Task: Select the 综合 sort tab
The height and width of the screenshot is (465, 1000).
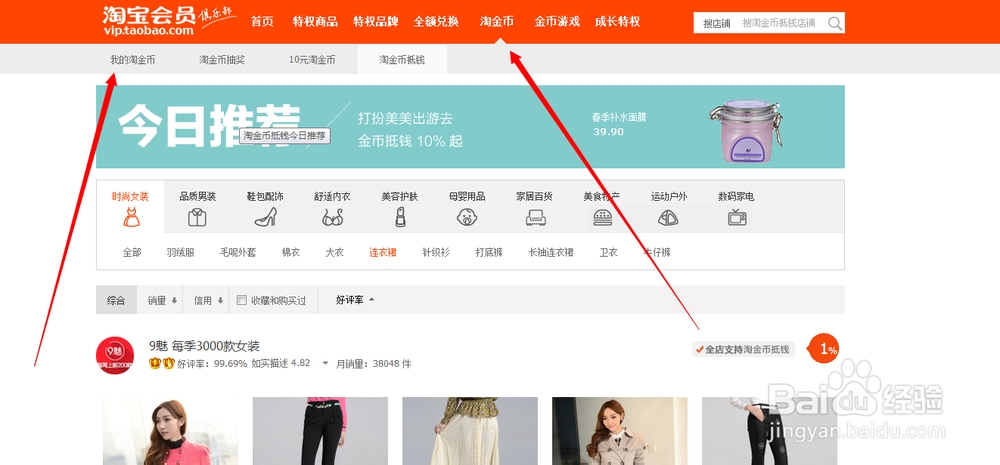Action: click(x=116, y=300)
